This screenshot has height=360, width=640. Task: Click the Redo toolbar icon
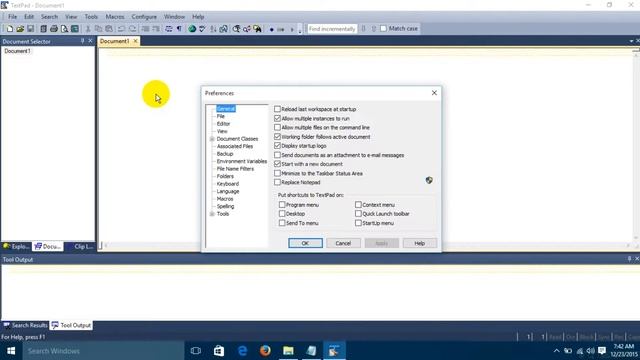[132, 29]
